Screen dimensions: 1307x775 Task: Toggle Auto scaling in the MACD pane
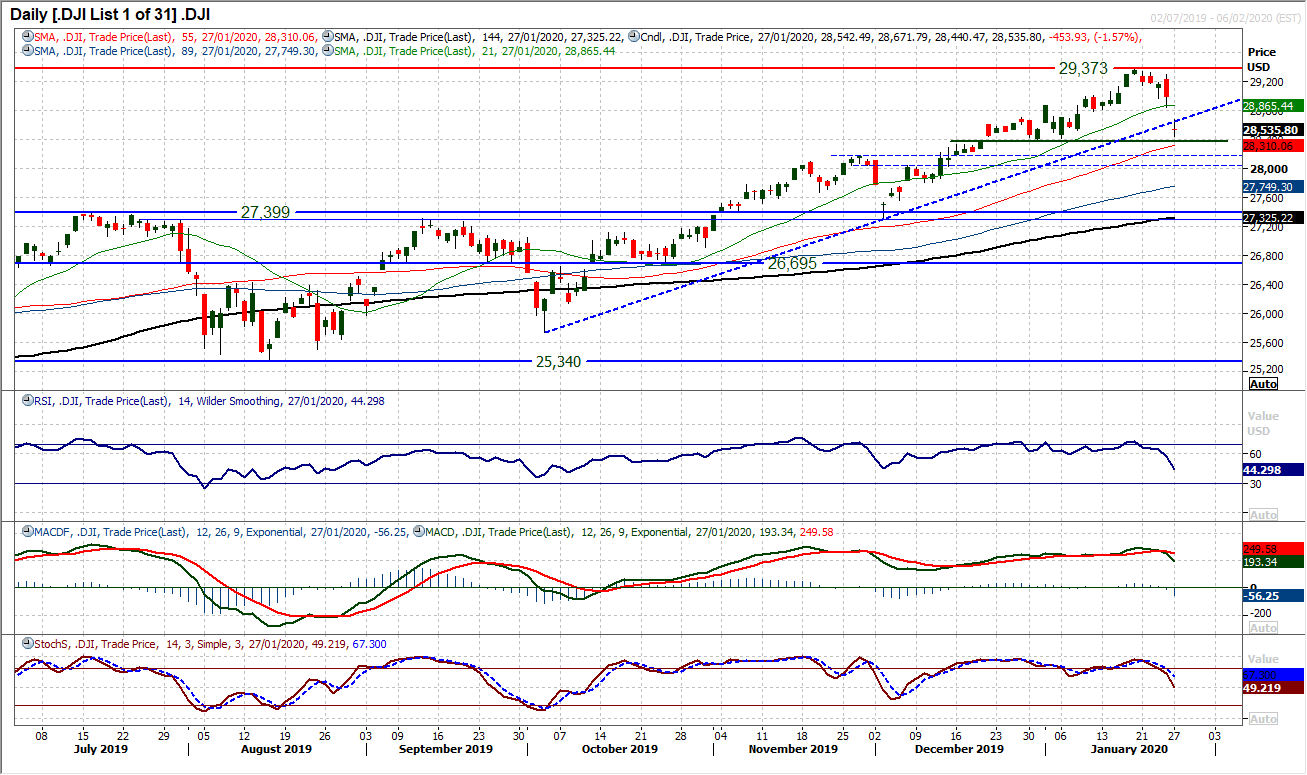click(1264, 628)
